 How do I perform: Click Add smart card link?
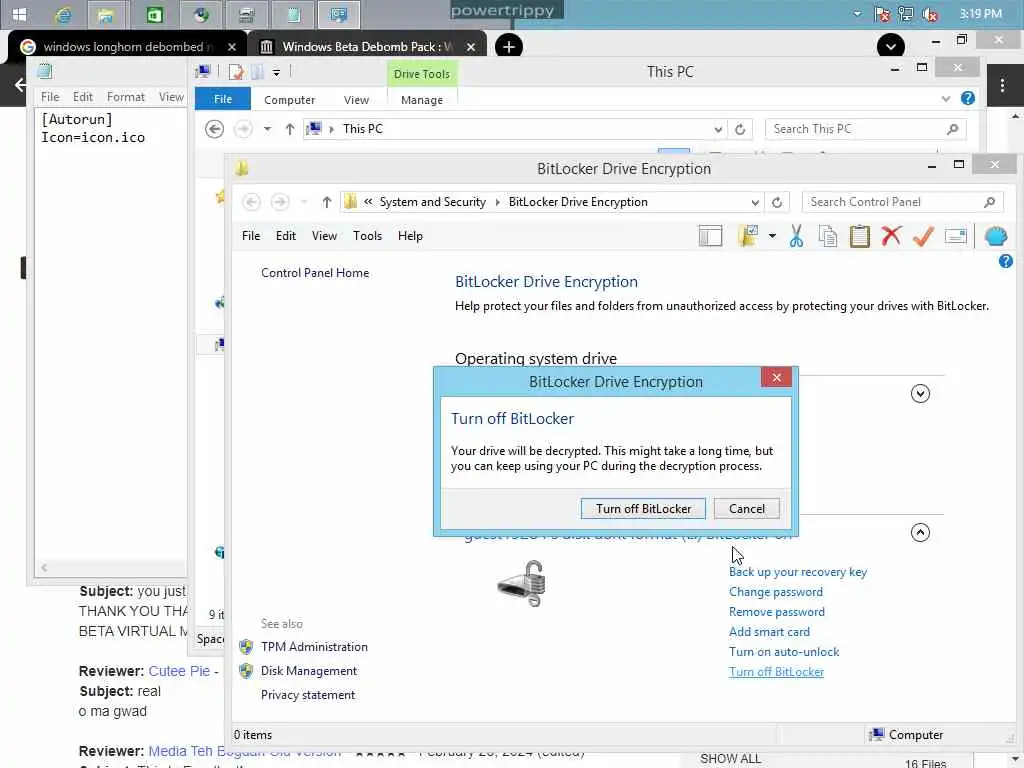coord(769,632)
